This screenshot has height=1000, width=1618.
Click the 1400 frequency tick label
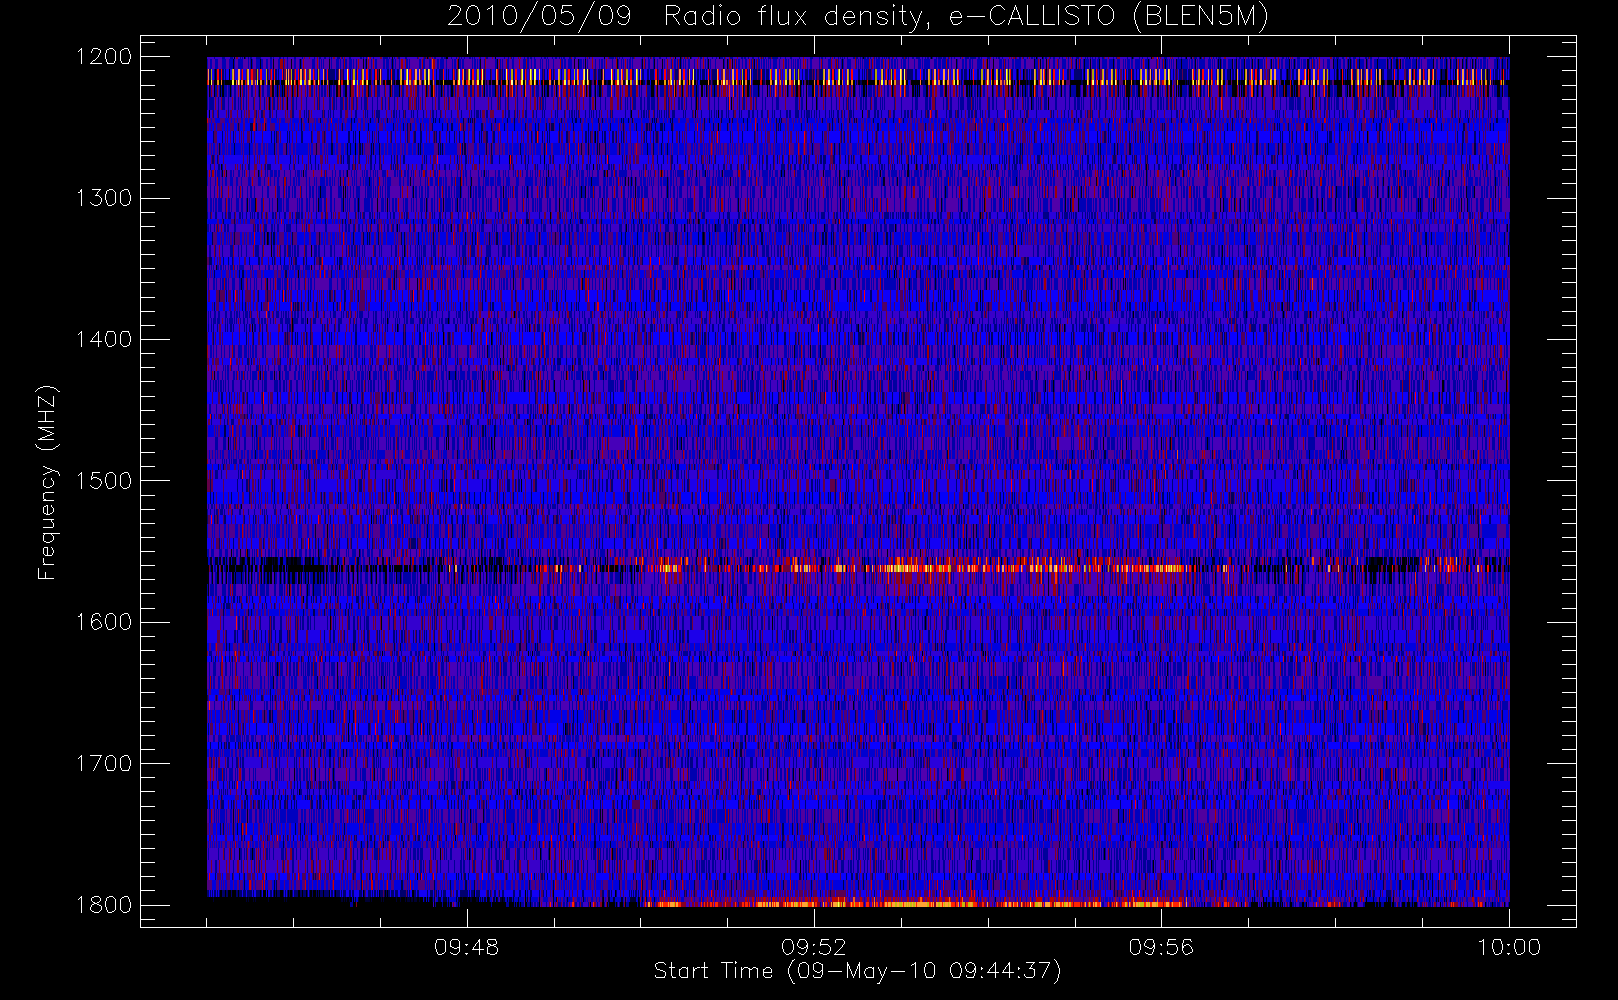coord(104,339)
